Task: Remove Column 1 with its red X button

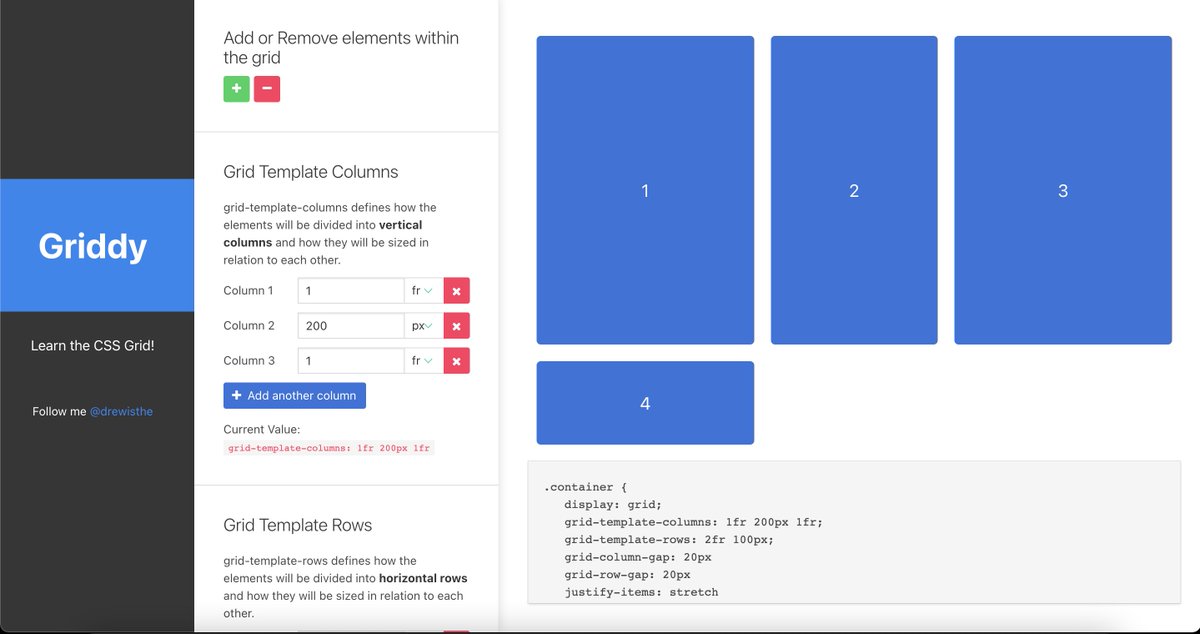Action: click(457, 291)
